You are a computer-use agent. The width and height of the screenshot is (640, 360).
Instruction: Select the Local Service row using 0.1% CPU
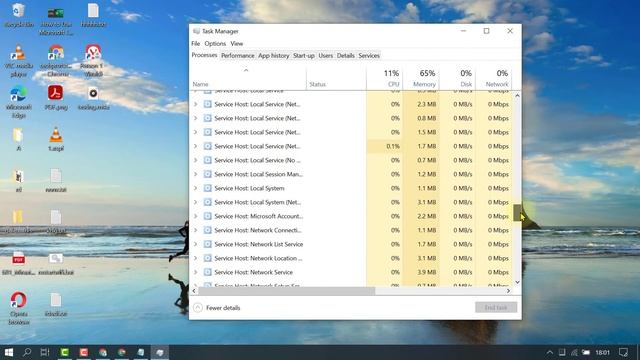pyautogui.click(x=351, y=146)
